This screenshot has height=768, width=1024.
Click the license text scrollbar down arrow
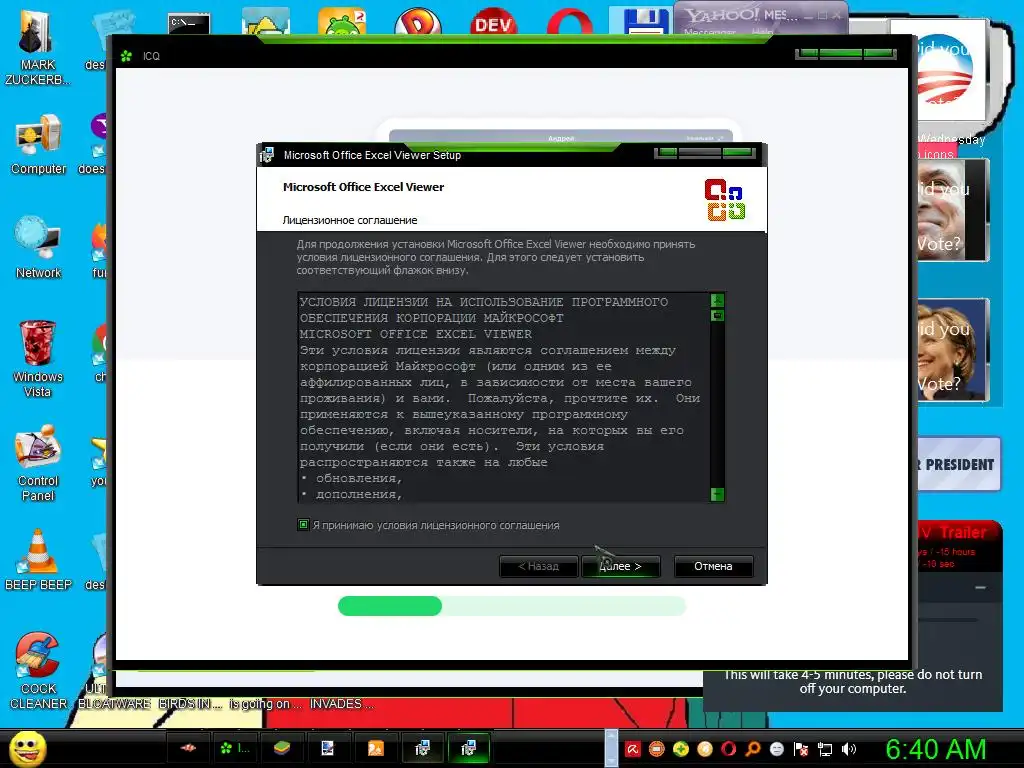(x=717, y=494)
